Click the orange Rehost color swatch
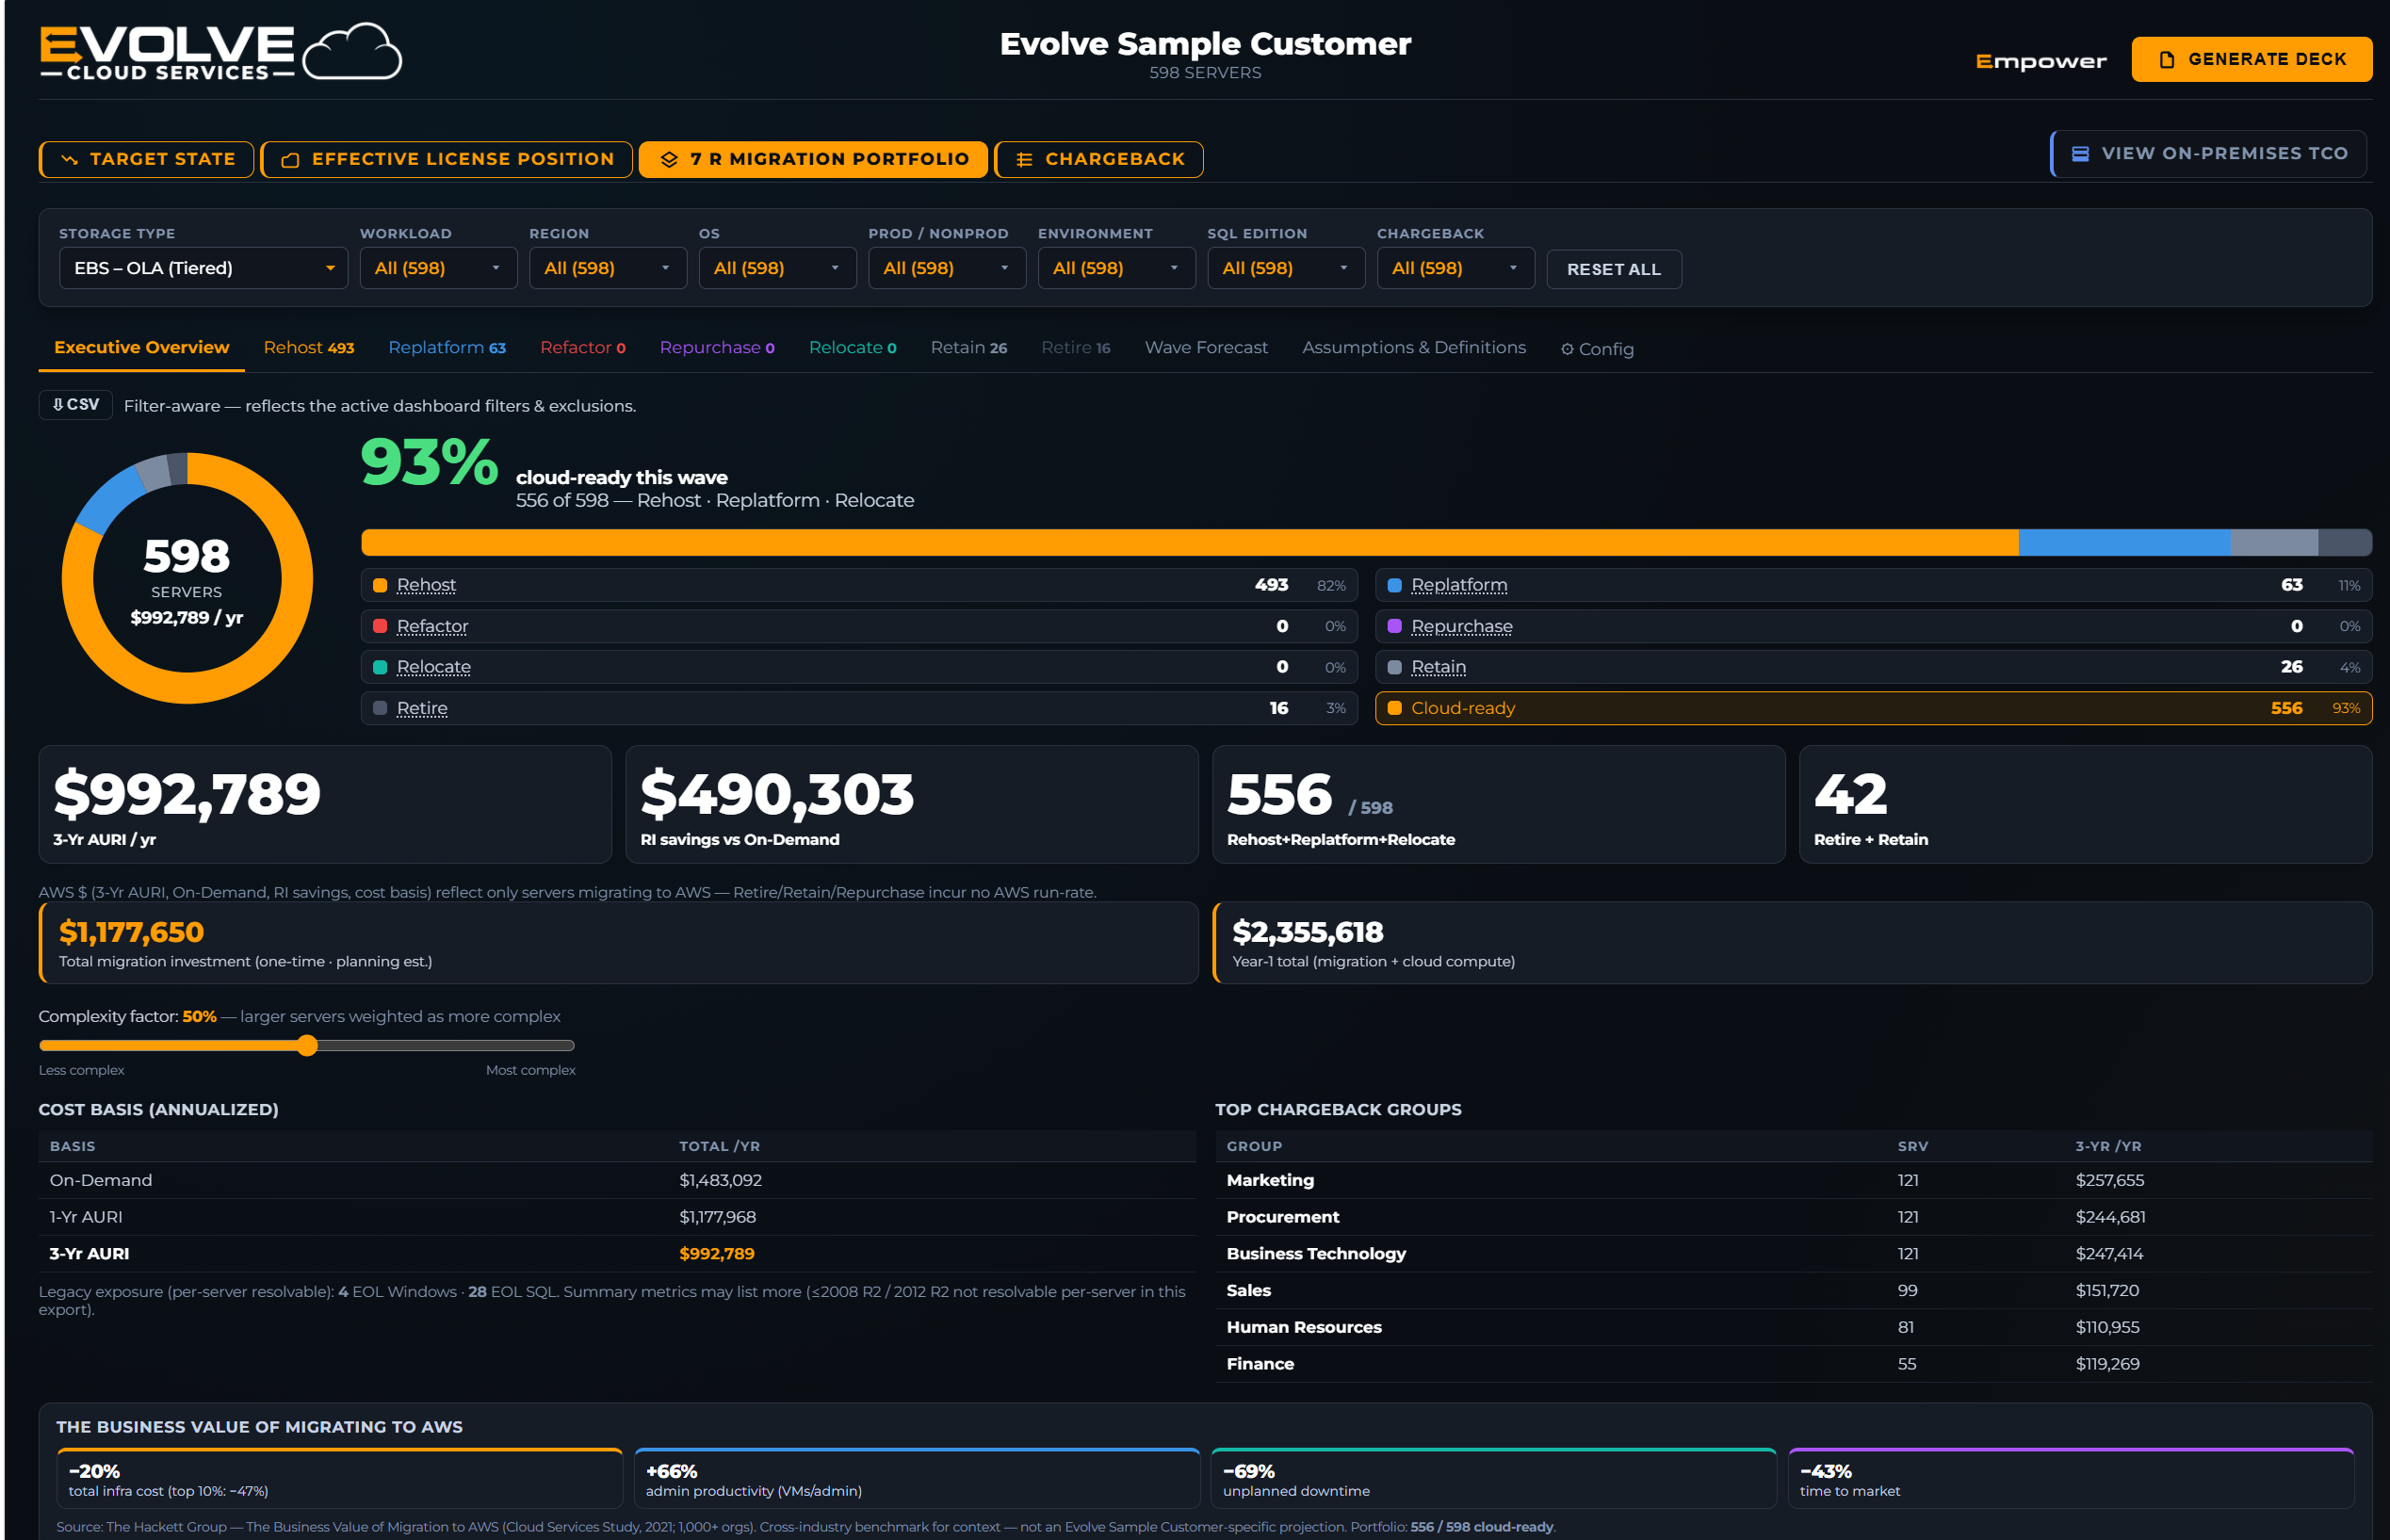This screenshot has height=1540, width=2390. tap(380, 586)
